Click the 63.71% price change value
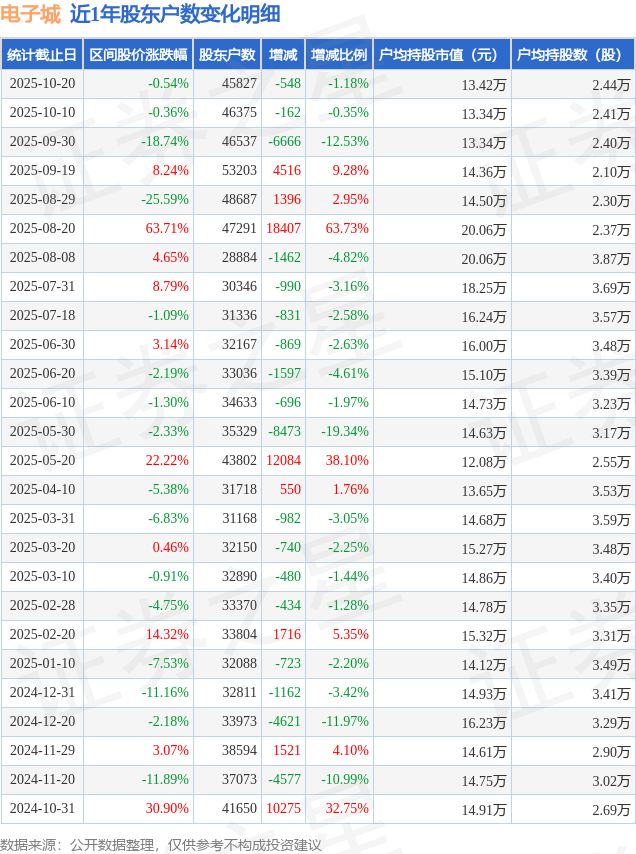This screenshot has height=854, width=636. [x=167, y=229]
